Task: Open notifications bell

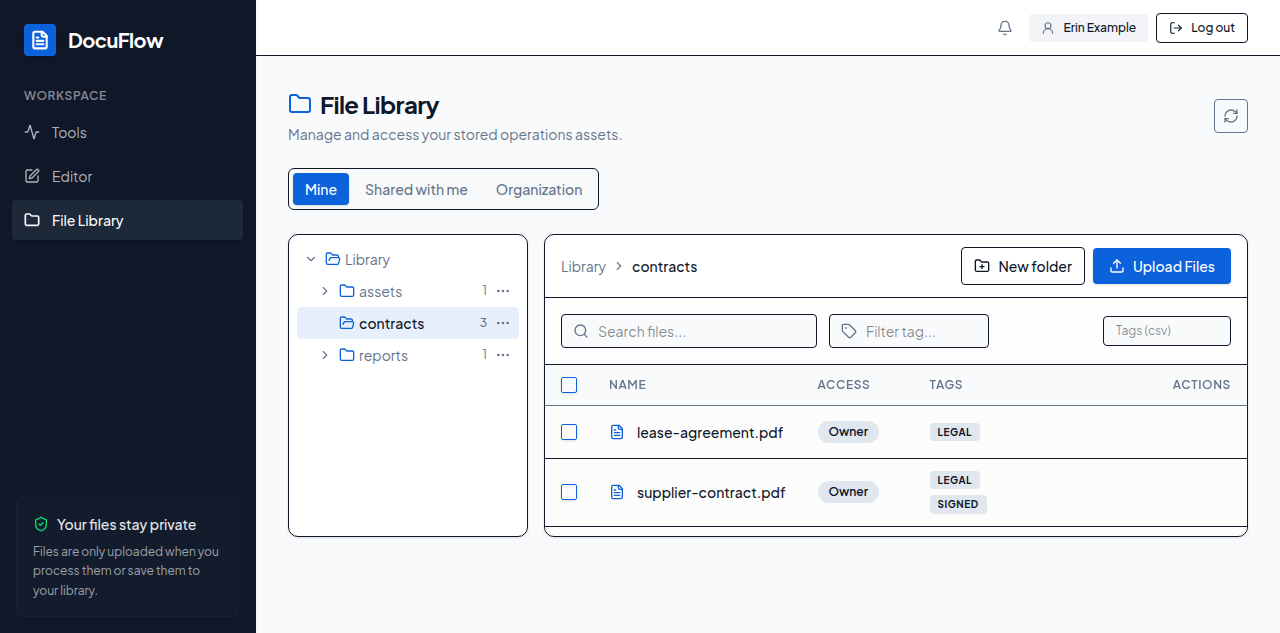Action: click(1005, 28)
